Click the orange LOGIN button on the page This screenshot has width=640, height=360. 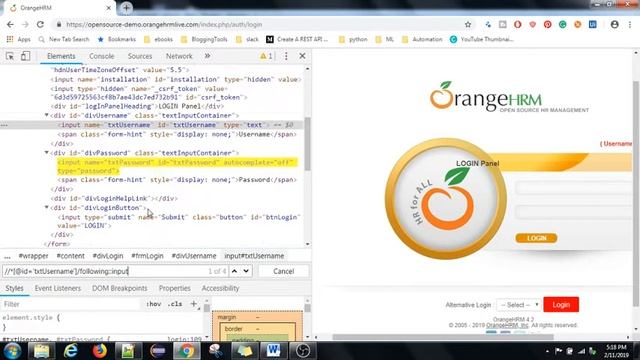pyautogui.click(x=536, y=238)
